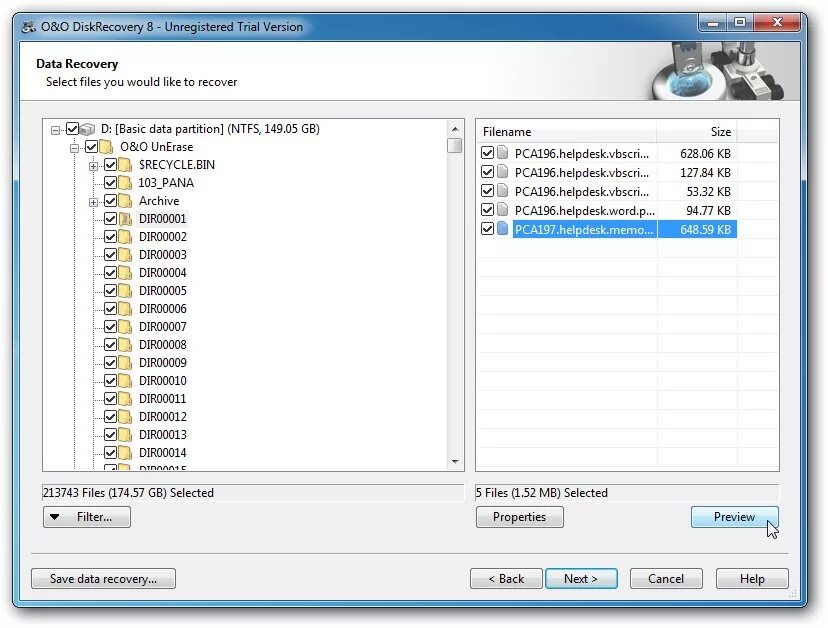
Task: Click the DIR00012 folder icon
Action: [125, 416]
